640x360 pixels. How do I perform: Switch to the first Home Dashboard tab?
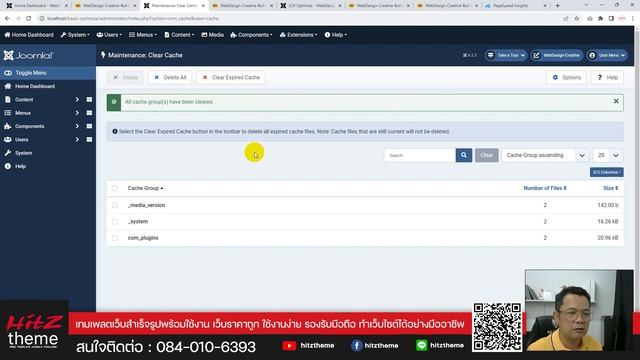pyautogui.click(x=37, y=6)
